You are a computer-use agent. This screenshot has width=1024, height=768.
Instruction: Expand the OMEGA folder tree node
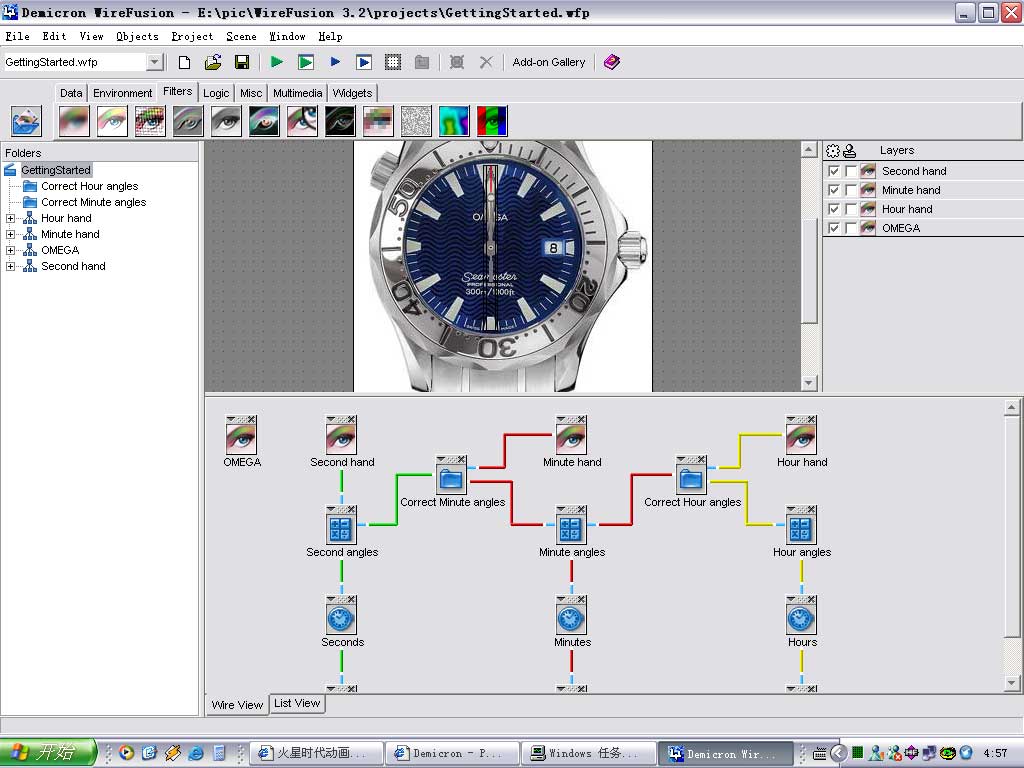11,250
